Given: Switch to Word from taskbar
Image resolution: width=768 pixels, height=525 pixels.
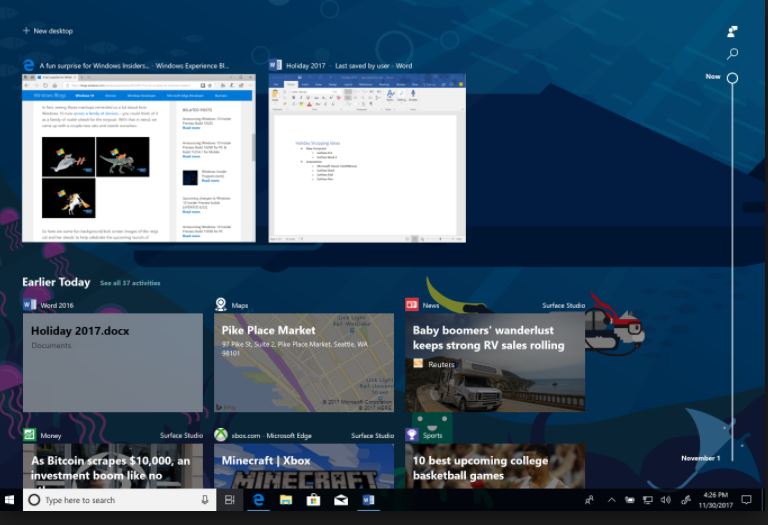Looking at the screenshot, I should pyautogui.click(x=368, y=500).
